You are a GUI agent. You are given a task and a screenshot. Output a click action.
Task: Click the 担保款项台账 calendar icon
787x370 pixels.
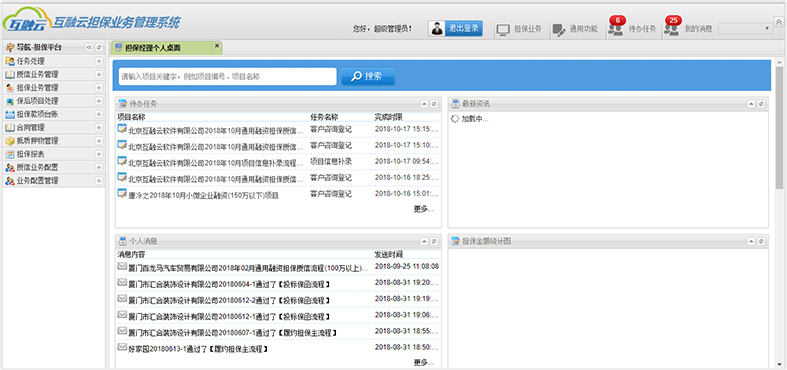pos(10,114)
